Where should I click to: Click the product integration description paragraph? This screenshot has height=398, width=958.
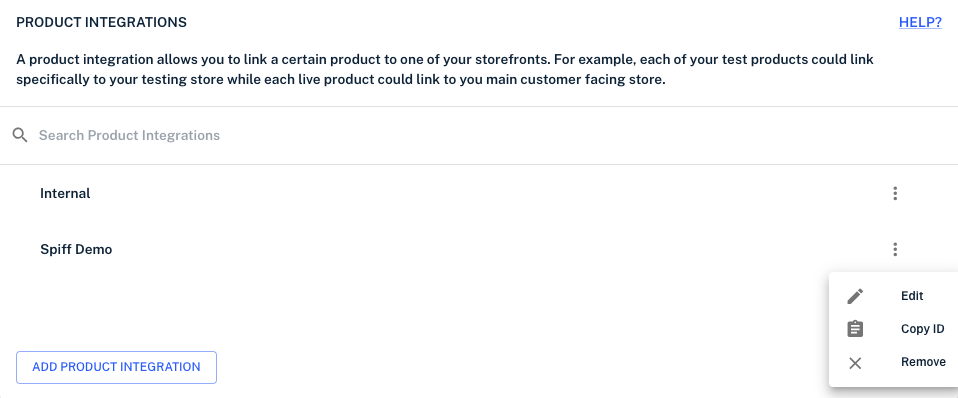tap(445, 70)
